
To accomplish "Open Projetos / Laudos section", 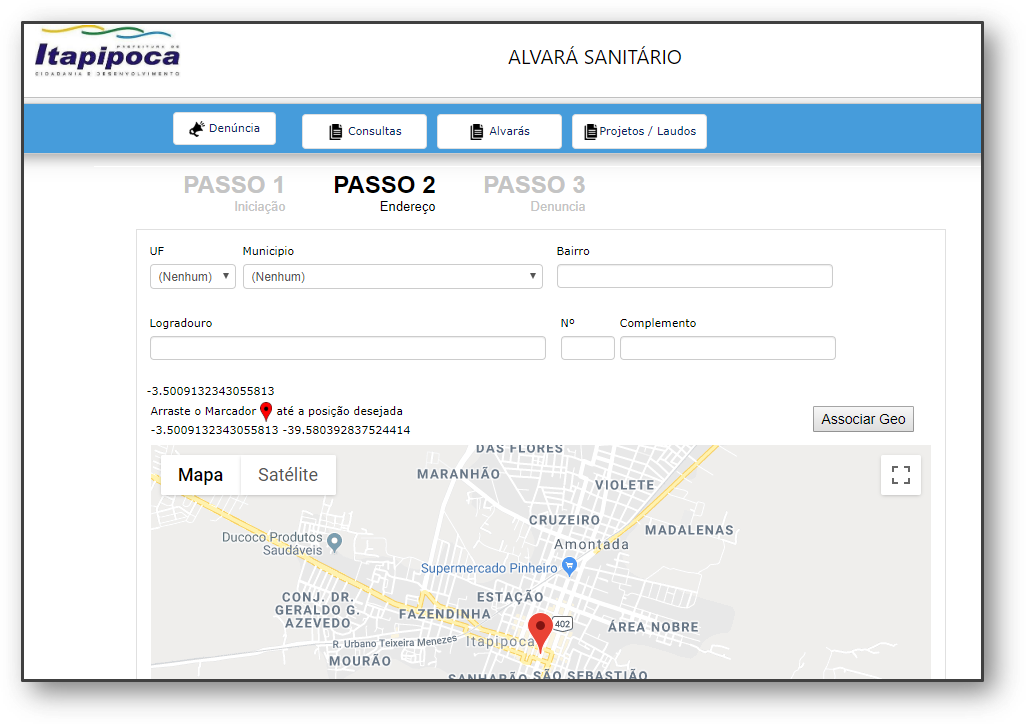I will coord(639,131).
